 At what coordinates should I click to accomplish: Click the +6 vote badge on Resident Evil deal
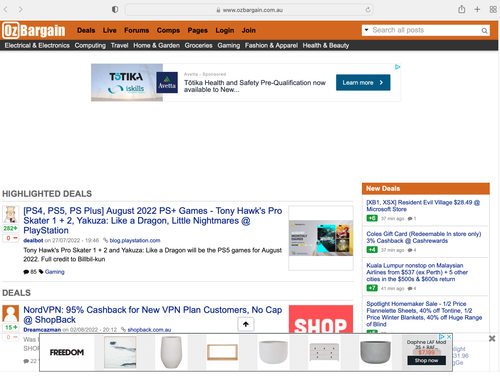tap(372, 218)
